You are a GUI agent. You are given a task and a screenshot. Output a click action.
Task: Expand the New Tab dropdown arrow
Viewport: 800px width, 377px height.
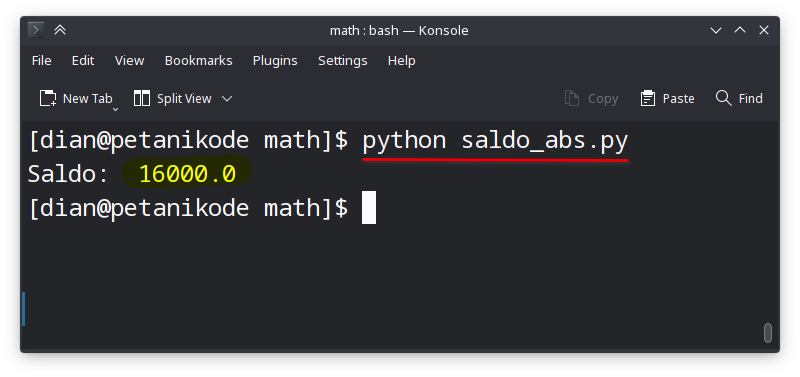coord(116,109)
